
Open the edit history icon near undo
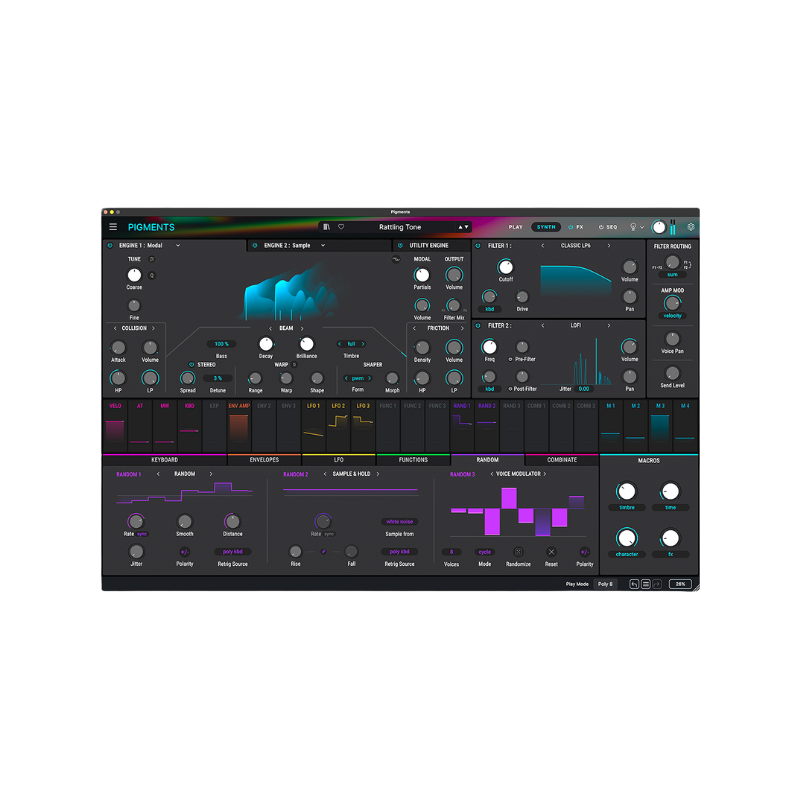click(x=646, y=583)
